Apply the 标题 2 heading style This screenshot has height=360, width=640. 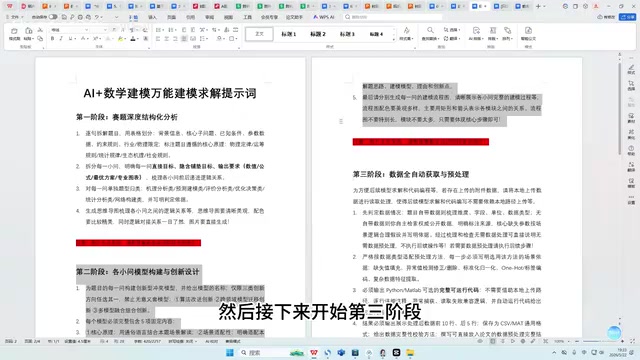[x=318, y=34]
